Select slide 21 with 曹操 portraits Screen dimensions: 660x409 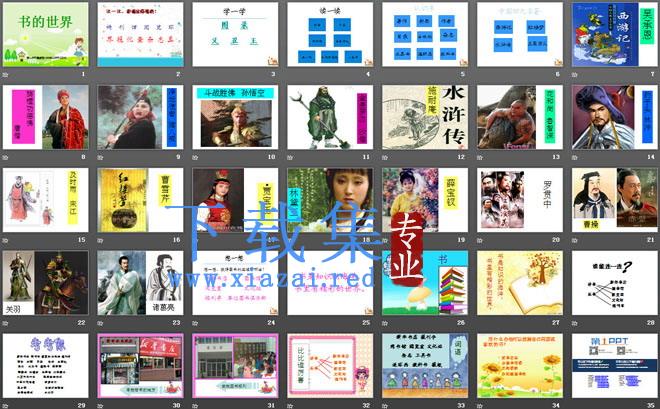pyautogui.click(x=615, y=200)
